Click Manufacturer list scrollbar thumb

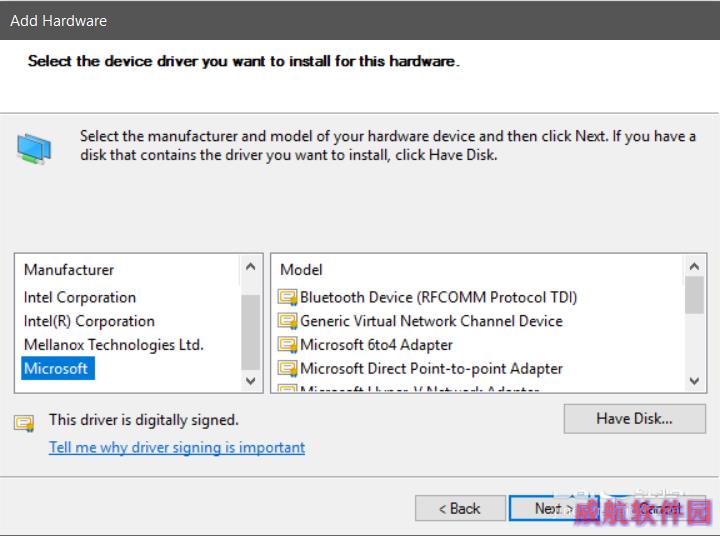(x=251, y=332)
